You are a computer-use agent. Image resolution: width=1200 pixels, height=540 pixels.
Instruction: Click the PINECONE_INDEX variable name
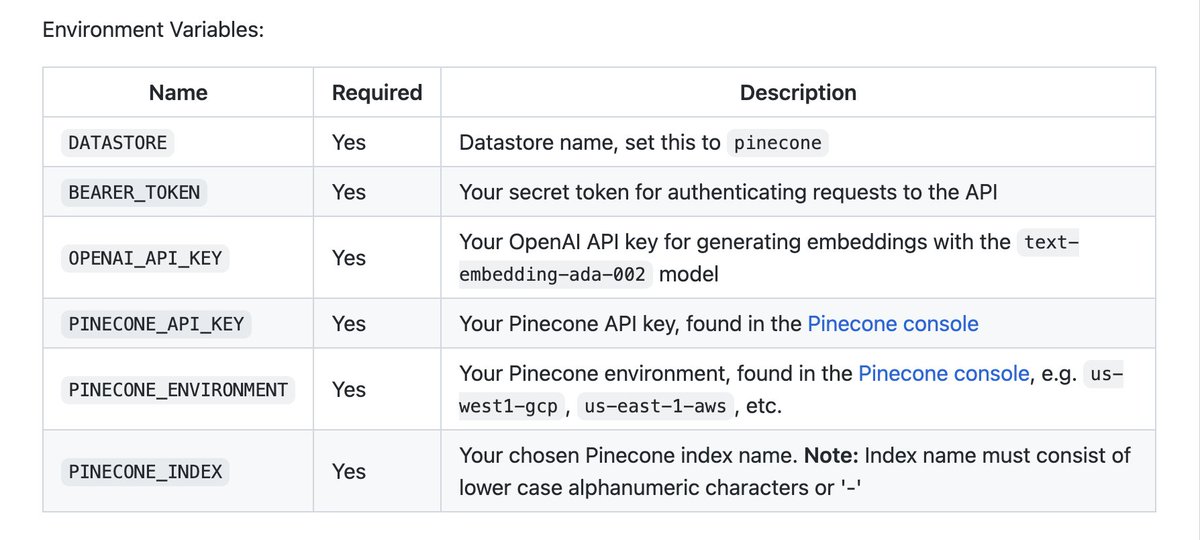click(145, 471)
